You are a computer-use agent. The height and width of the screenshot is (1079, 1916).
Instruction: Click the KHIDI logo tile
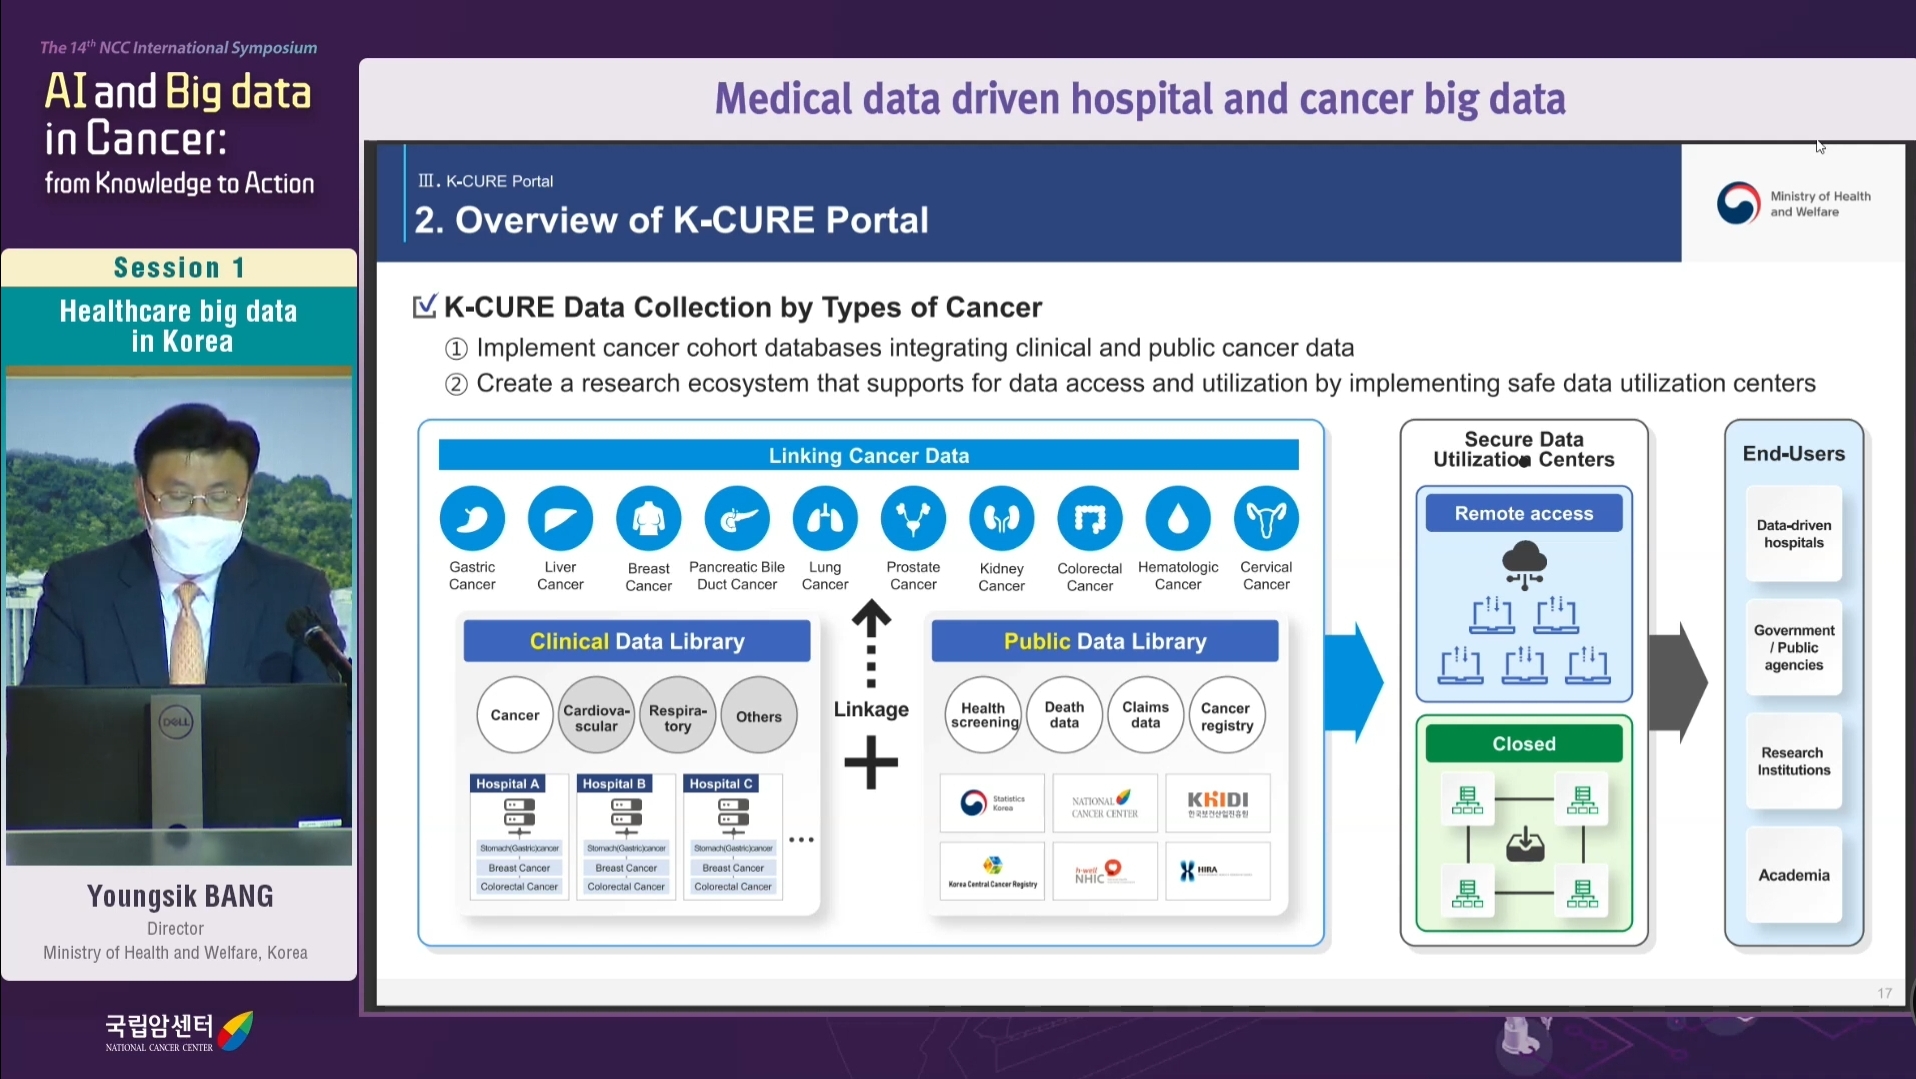click(1217, 803)
